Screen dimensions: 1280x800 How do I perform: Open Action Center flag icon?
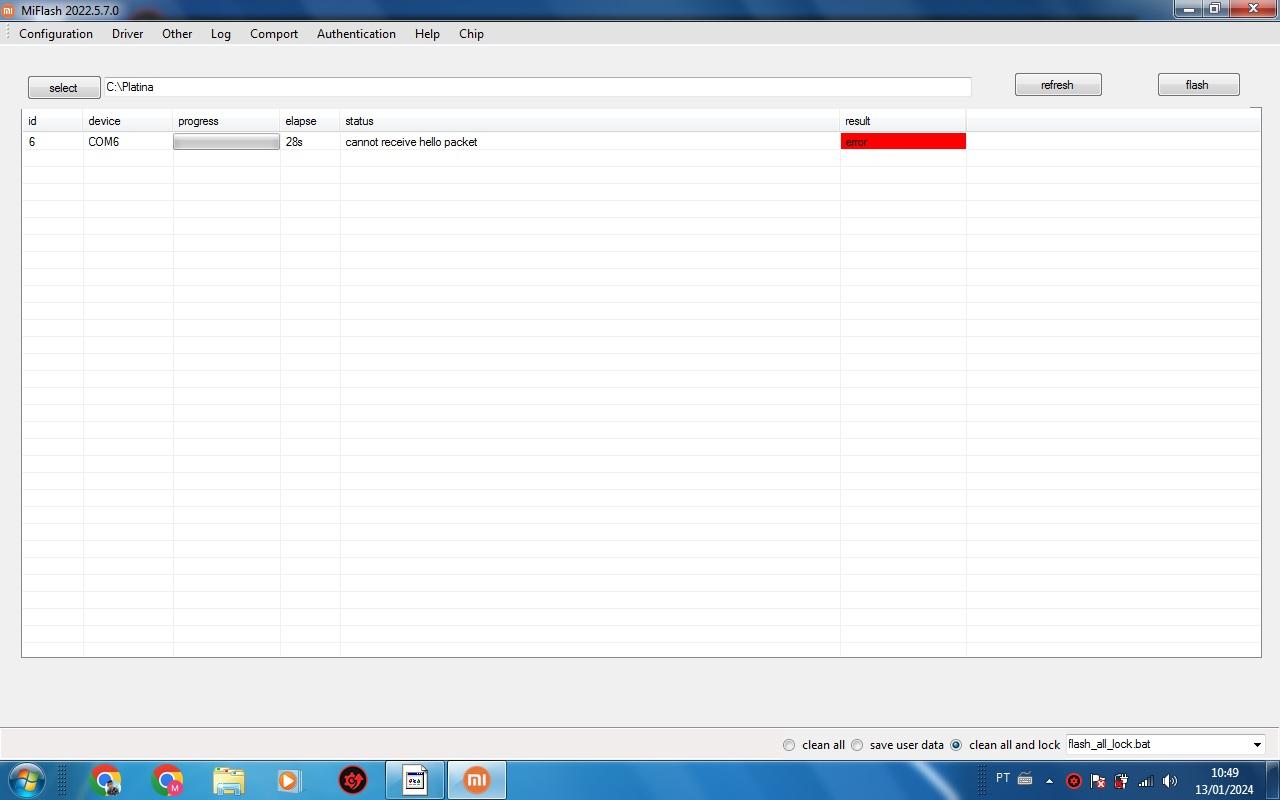1098,781
